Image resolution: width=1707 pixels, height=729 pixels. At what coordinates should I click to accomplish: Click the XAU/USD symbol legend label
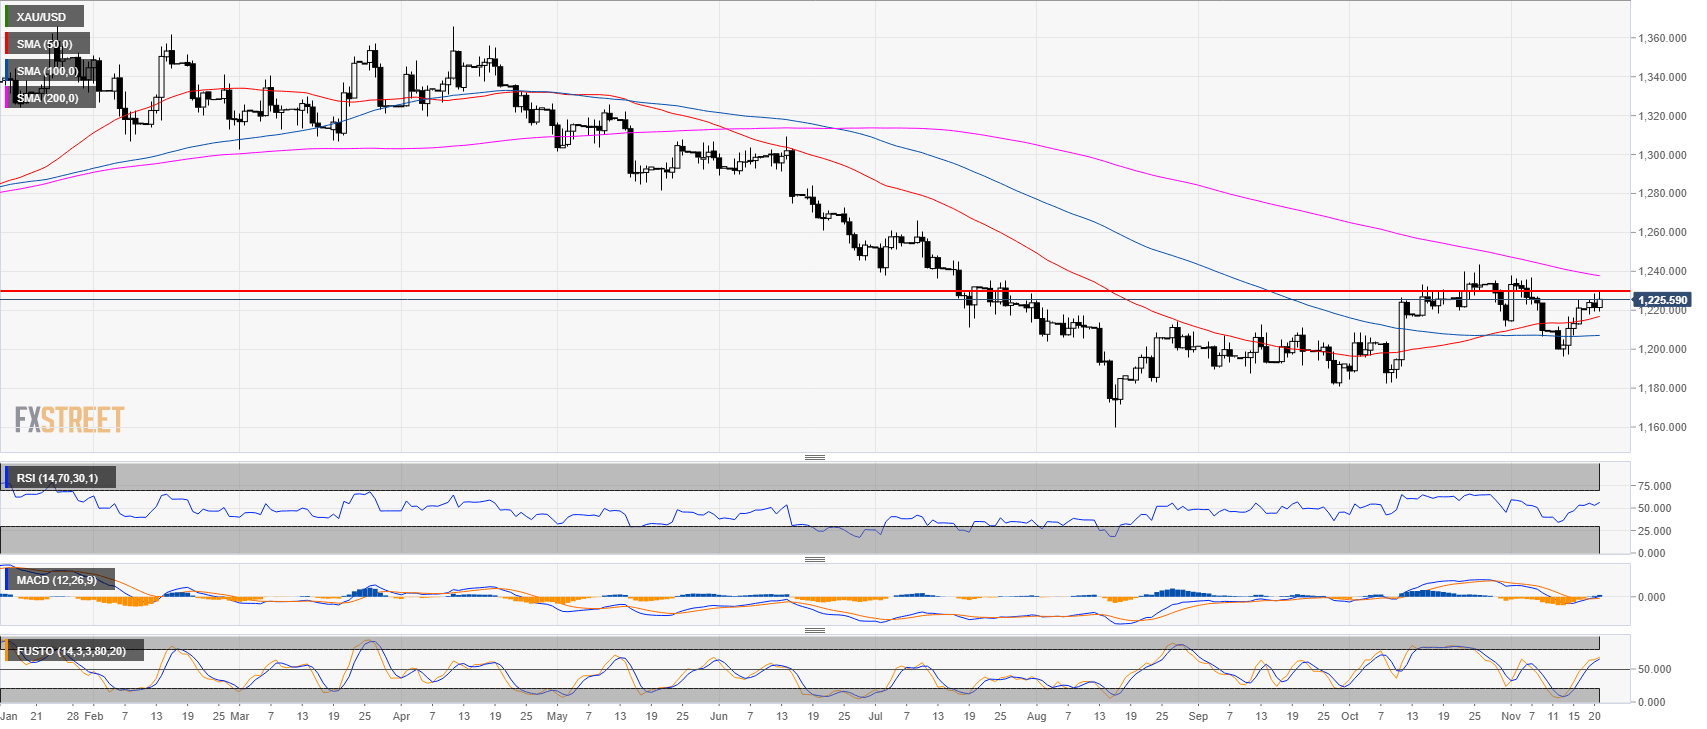(x=42, y=17)
